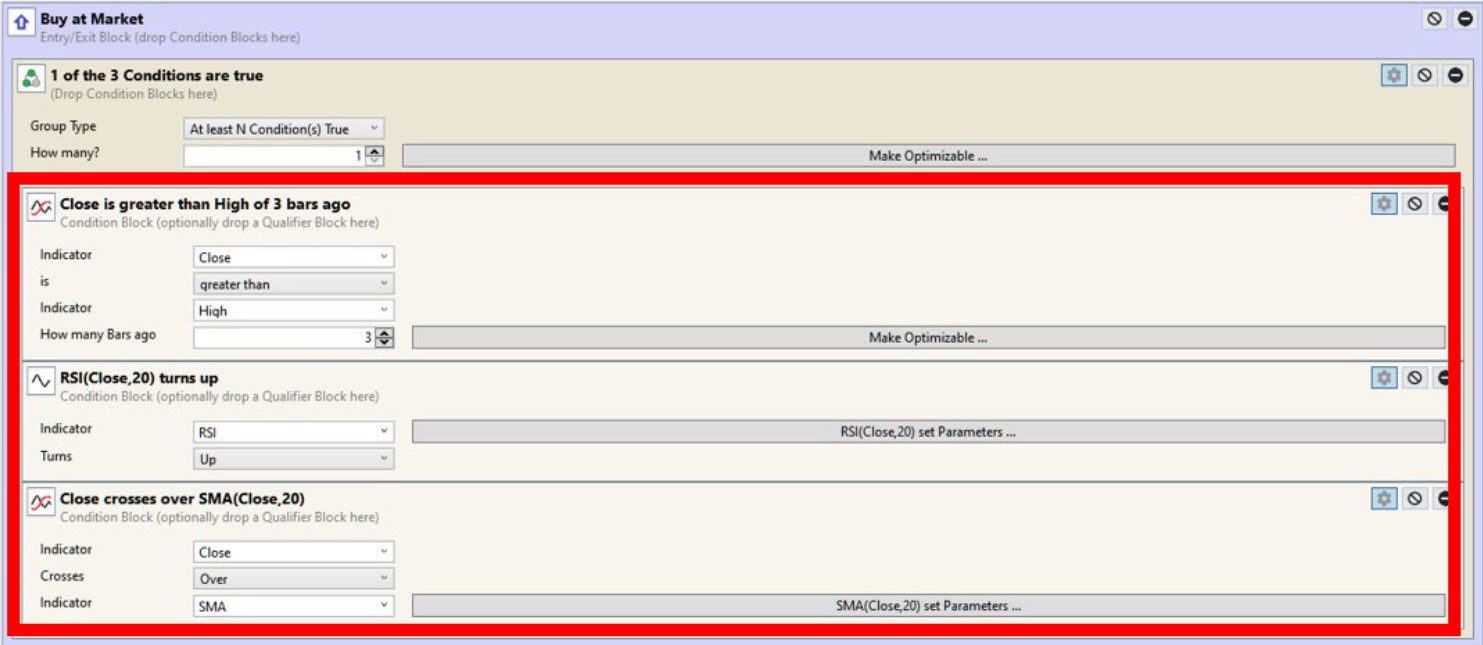The width and height of the screenshot is (1483, 645).
Task: Disable the RSI turns up condition
Action: 1414,378
